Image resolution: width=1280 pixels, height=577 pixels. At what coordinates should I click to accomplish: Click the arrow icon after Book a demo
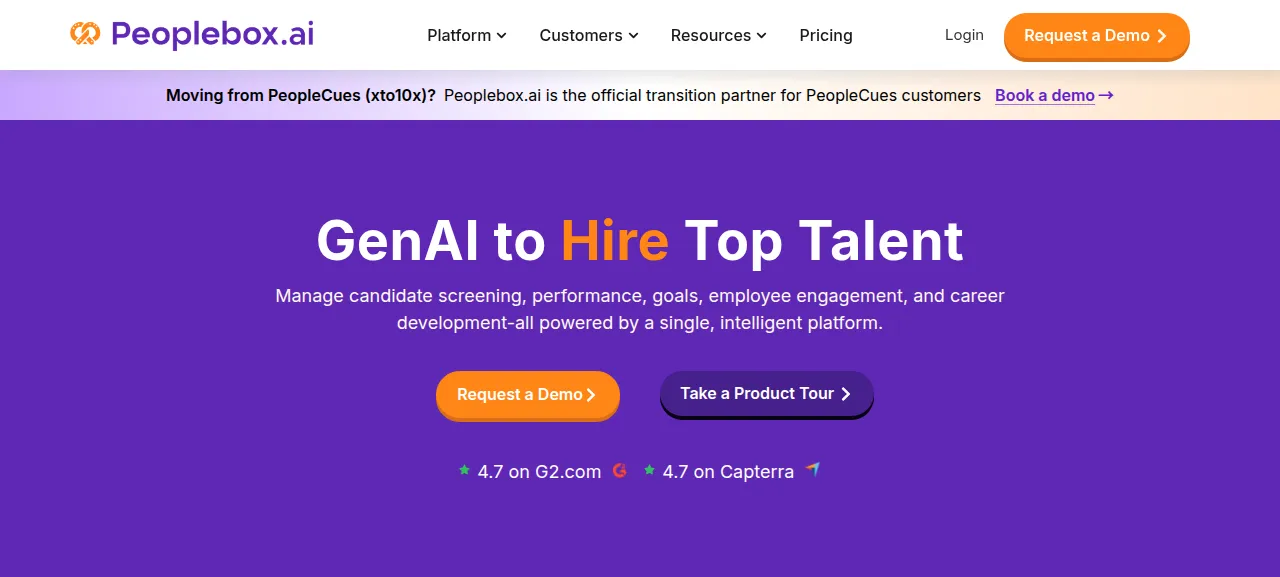point(1106,96)
